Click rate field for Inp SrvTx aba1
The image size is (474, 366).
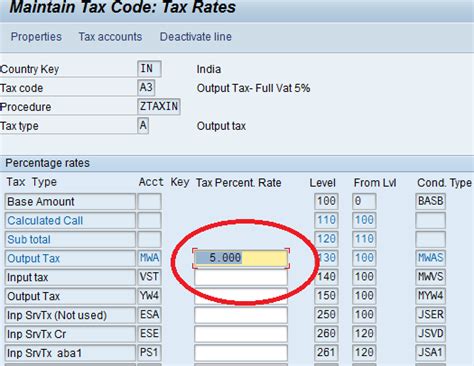[241, 353]
